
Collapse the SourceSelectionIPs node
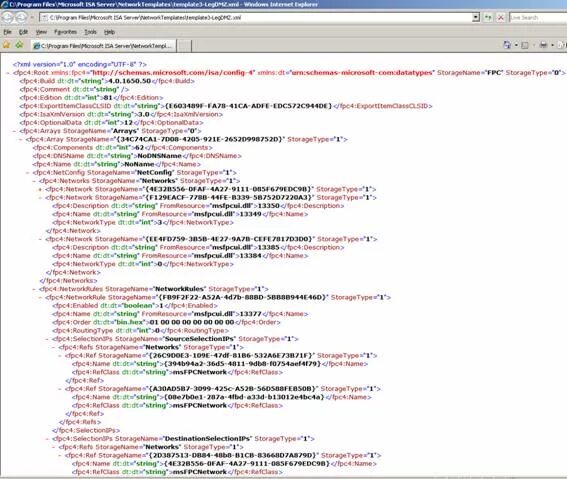(47, 339)
